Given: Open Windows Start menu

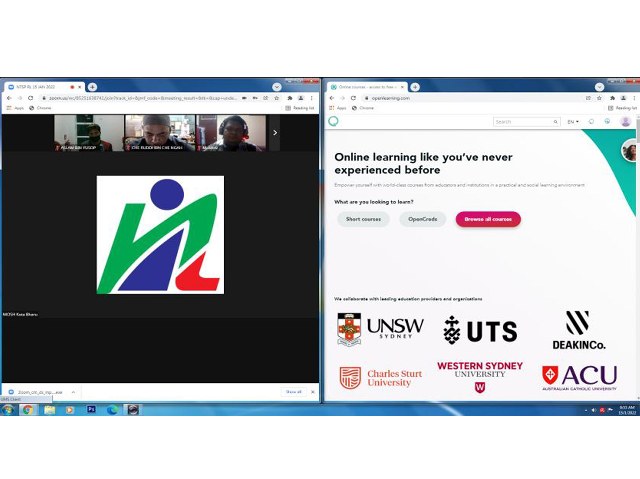Looking at the screenshot, I should tap(8, 410).
